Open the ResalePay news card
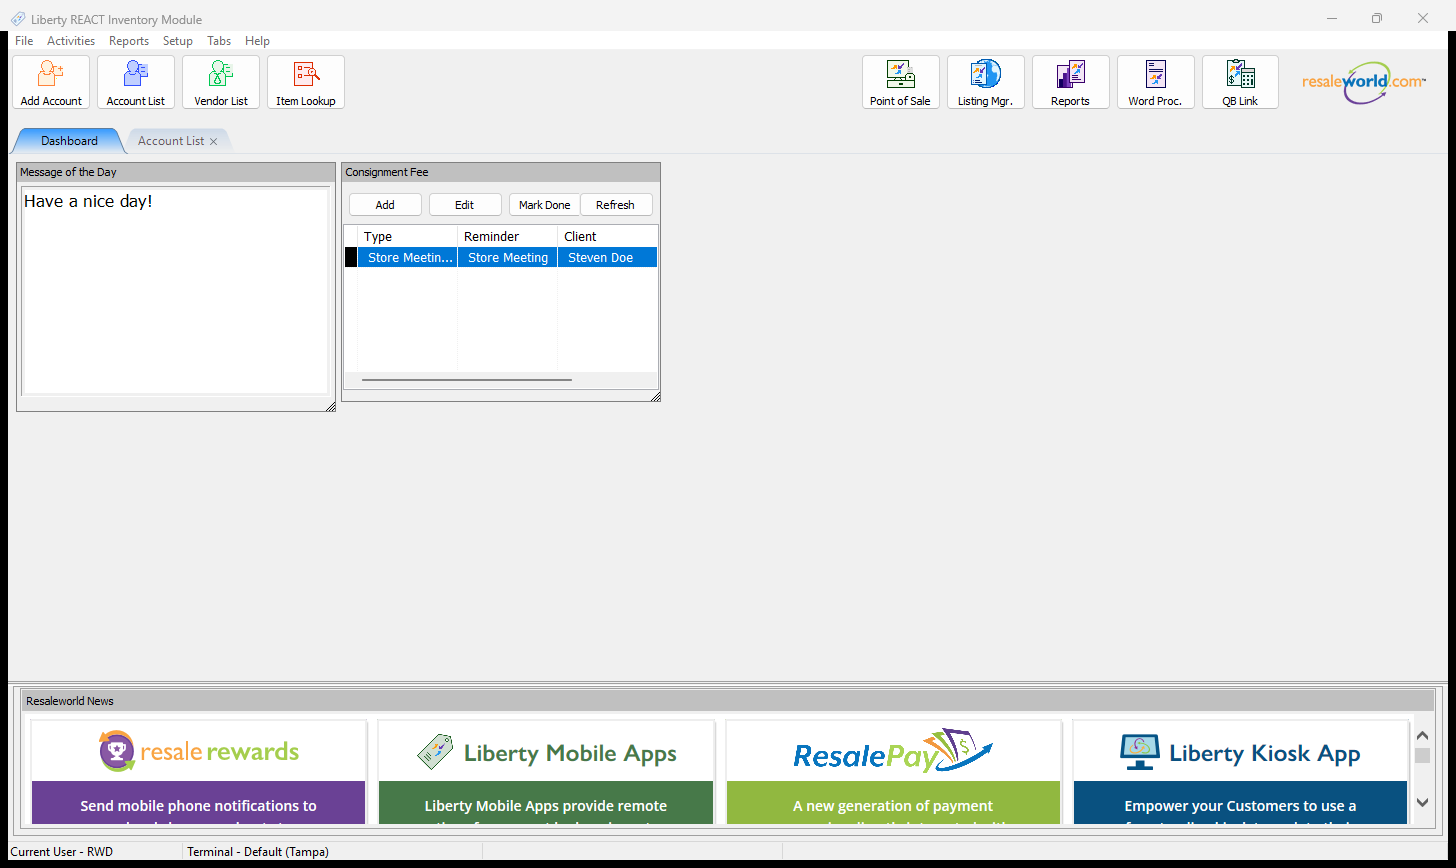Viewport: 1456px width, 868px height. (x=893, y=772)
